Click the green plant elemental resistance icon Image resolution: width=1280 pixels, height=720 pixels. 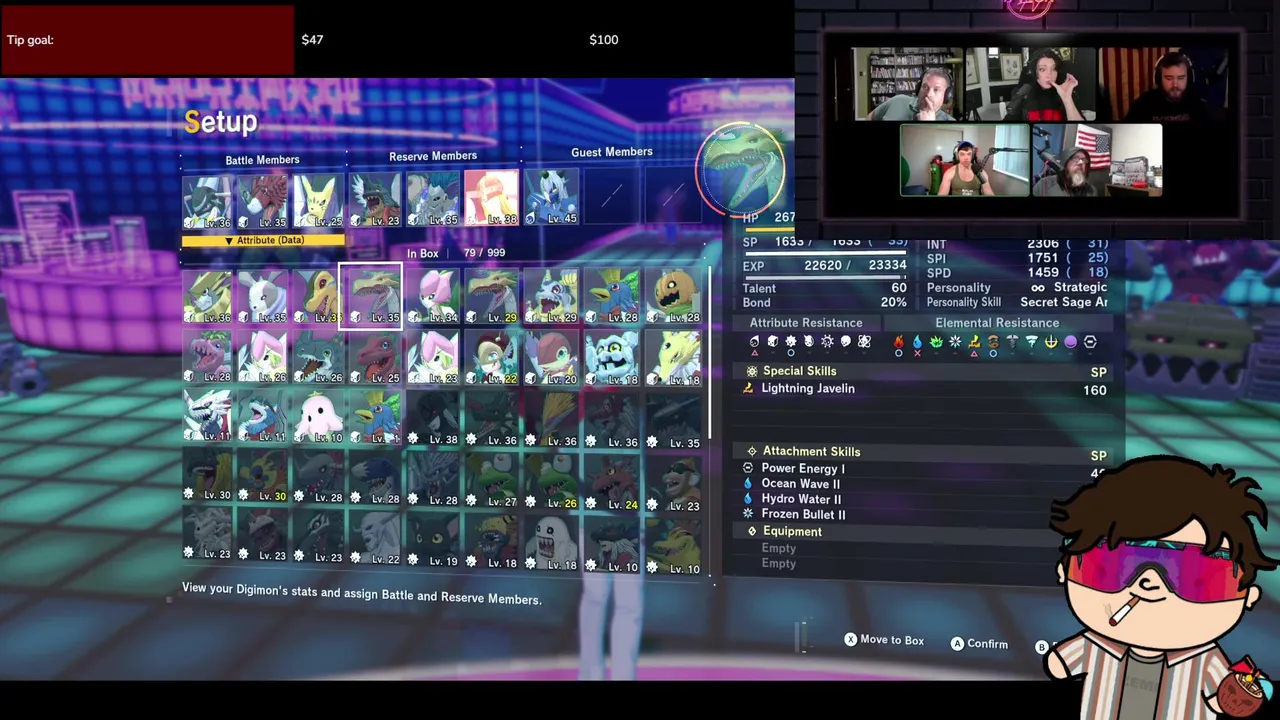936,342
